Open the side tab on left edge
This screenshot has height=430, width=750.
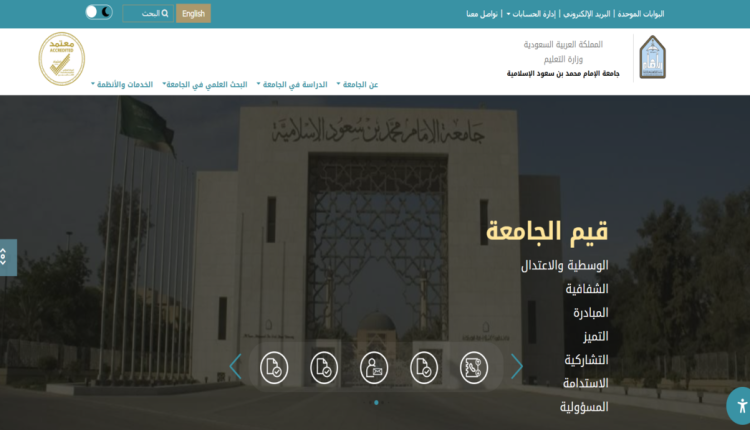pos(8,257)
